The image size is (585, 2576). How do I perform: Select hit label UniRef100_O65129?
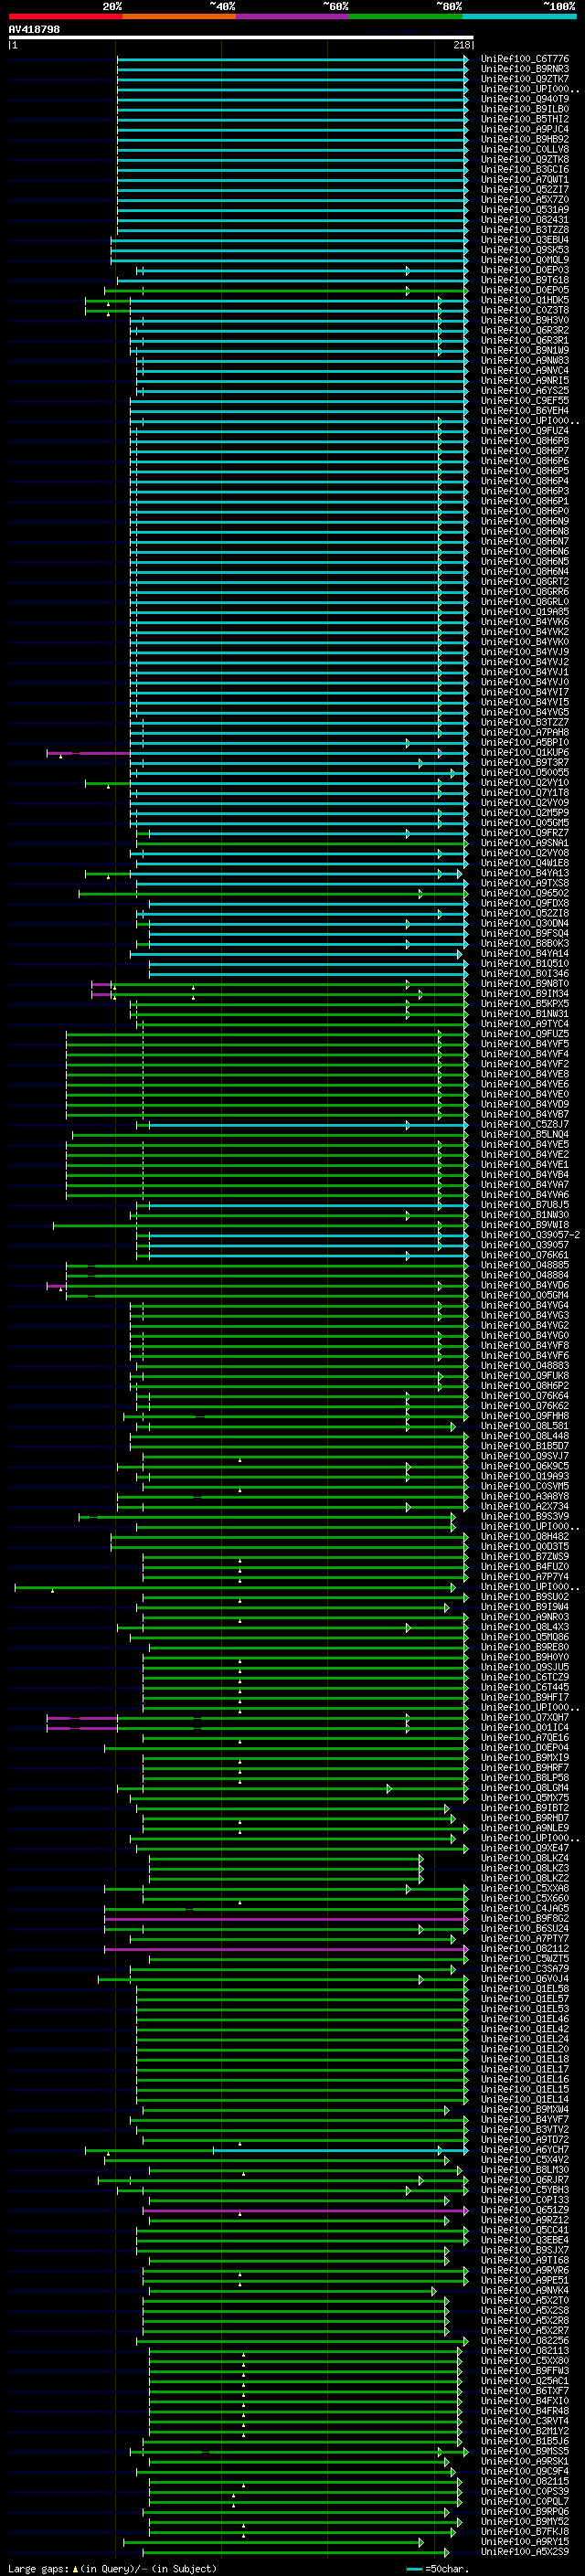click(524, 2209)
